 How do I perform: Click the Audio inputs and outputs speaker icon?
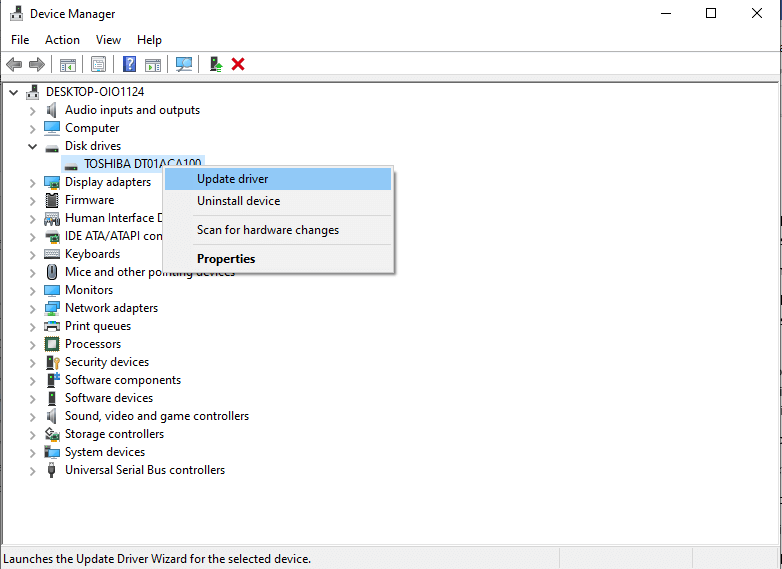(52, 110)
